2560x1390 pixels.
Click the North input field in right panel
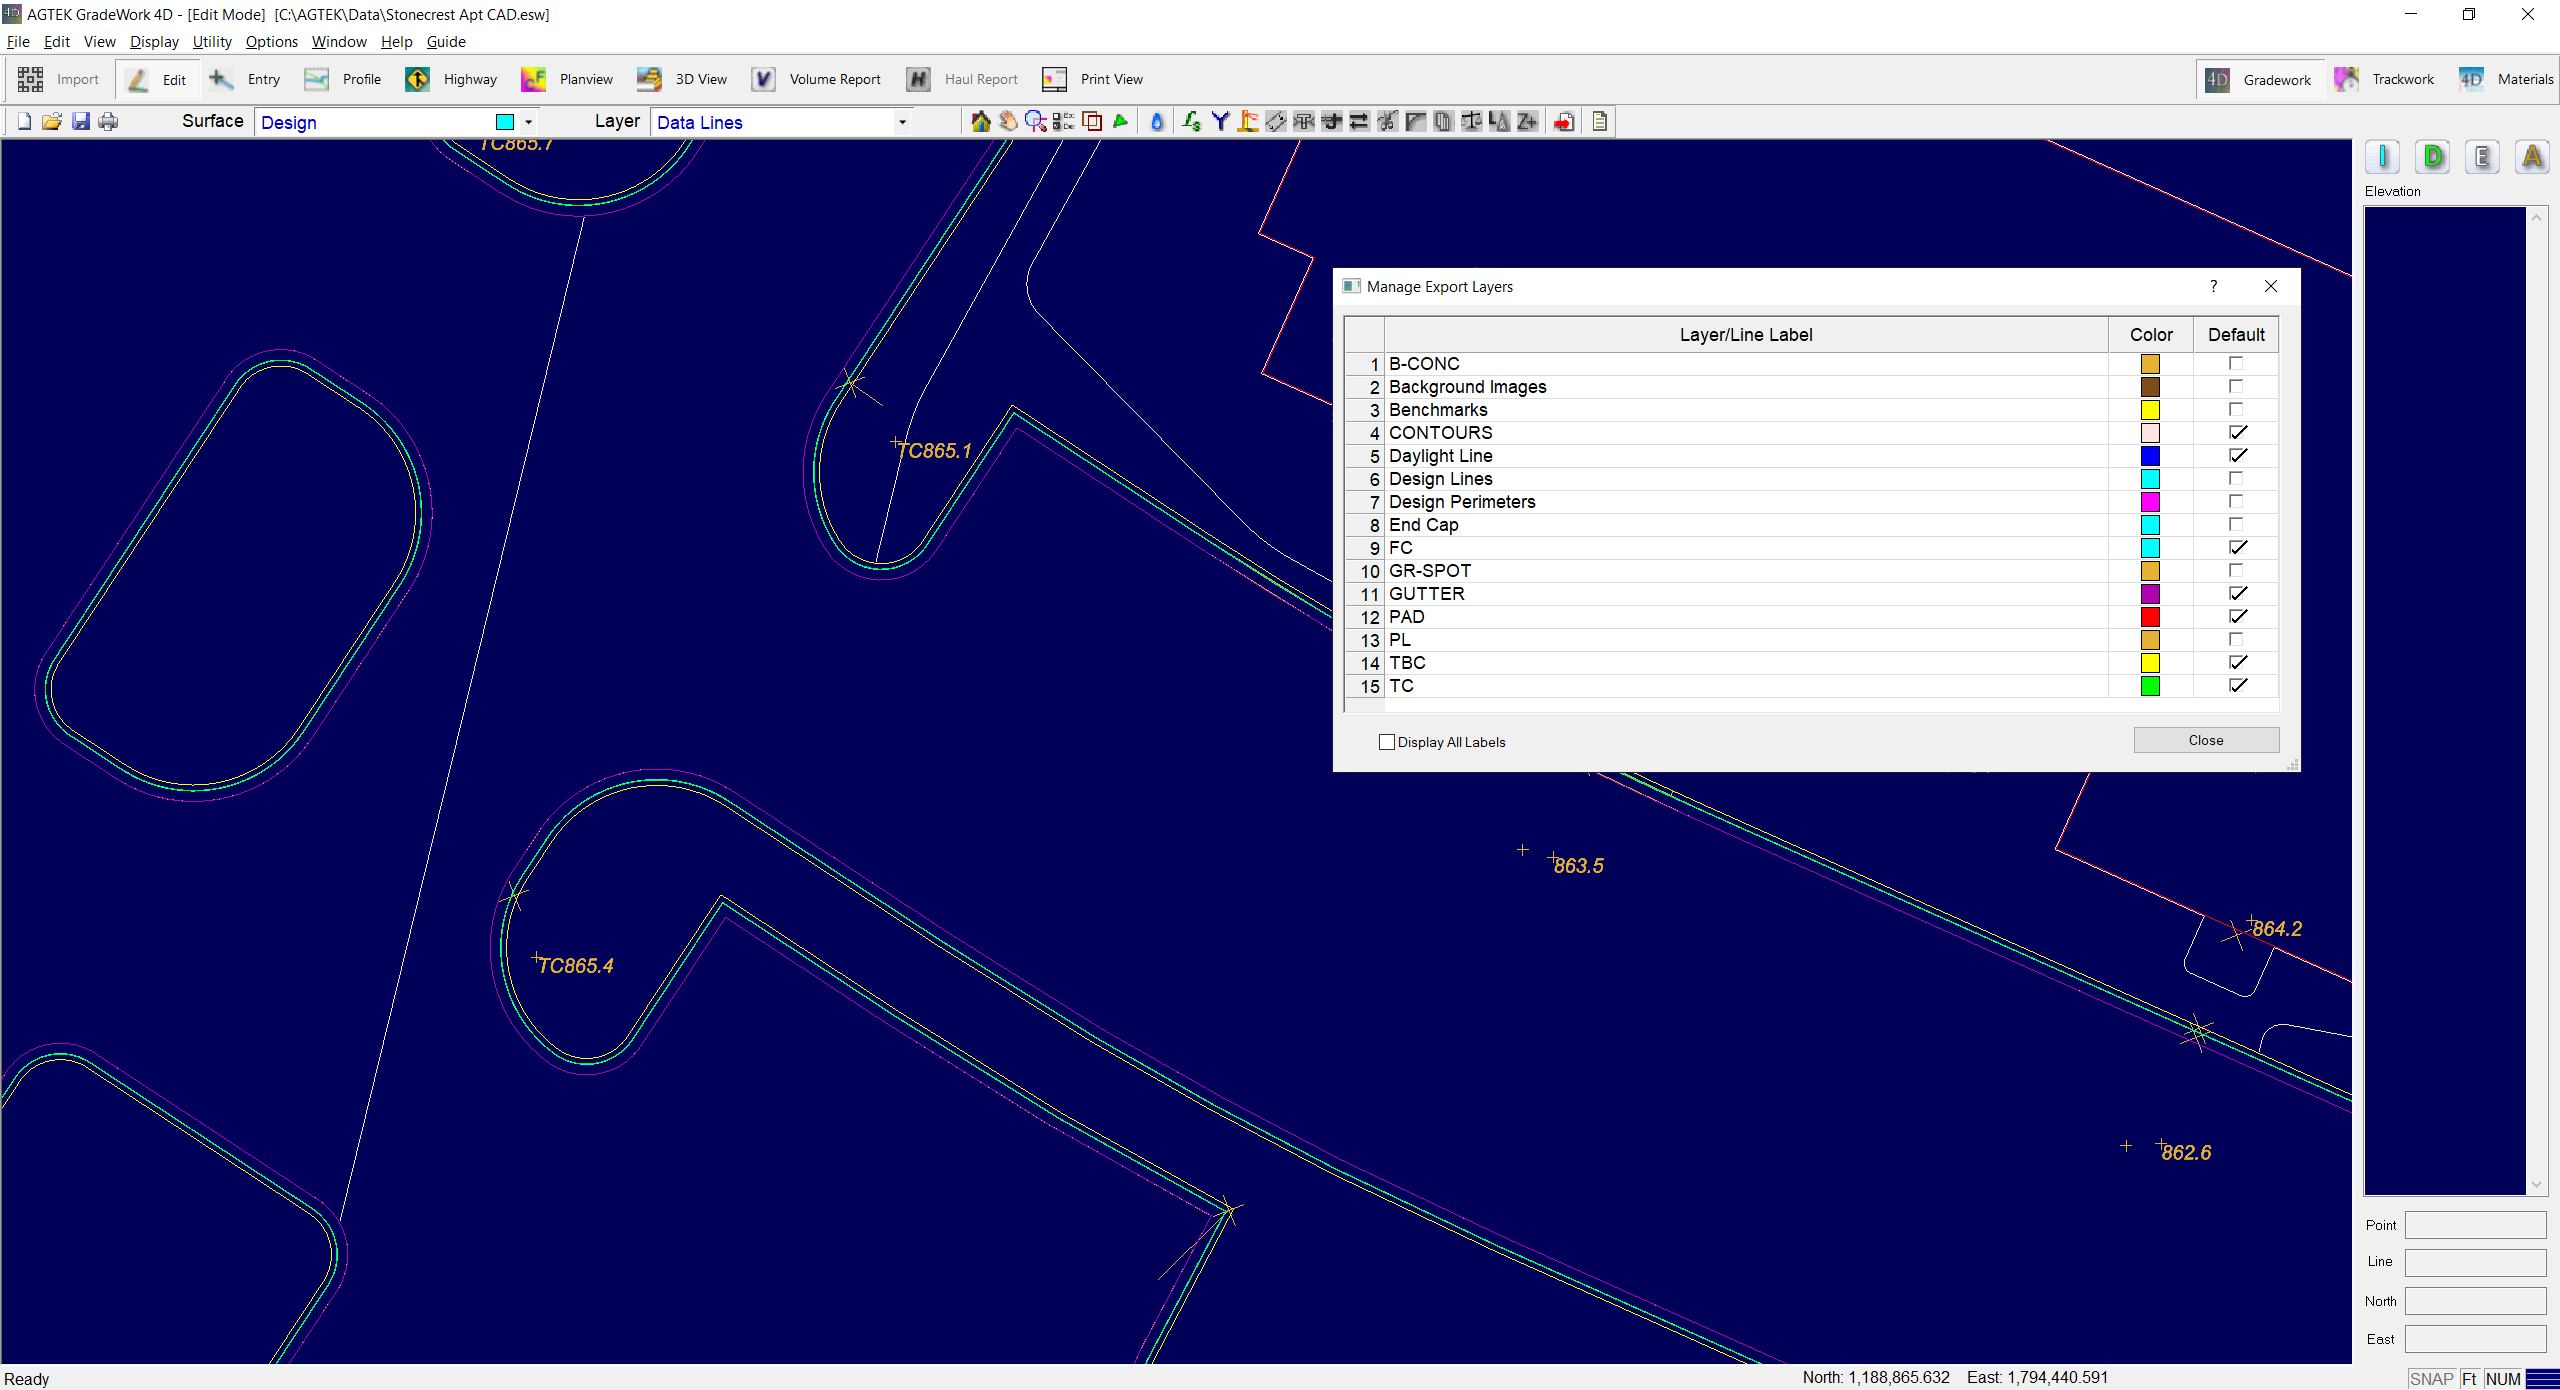[x=2475, y=1301]
